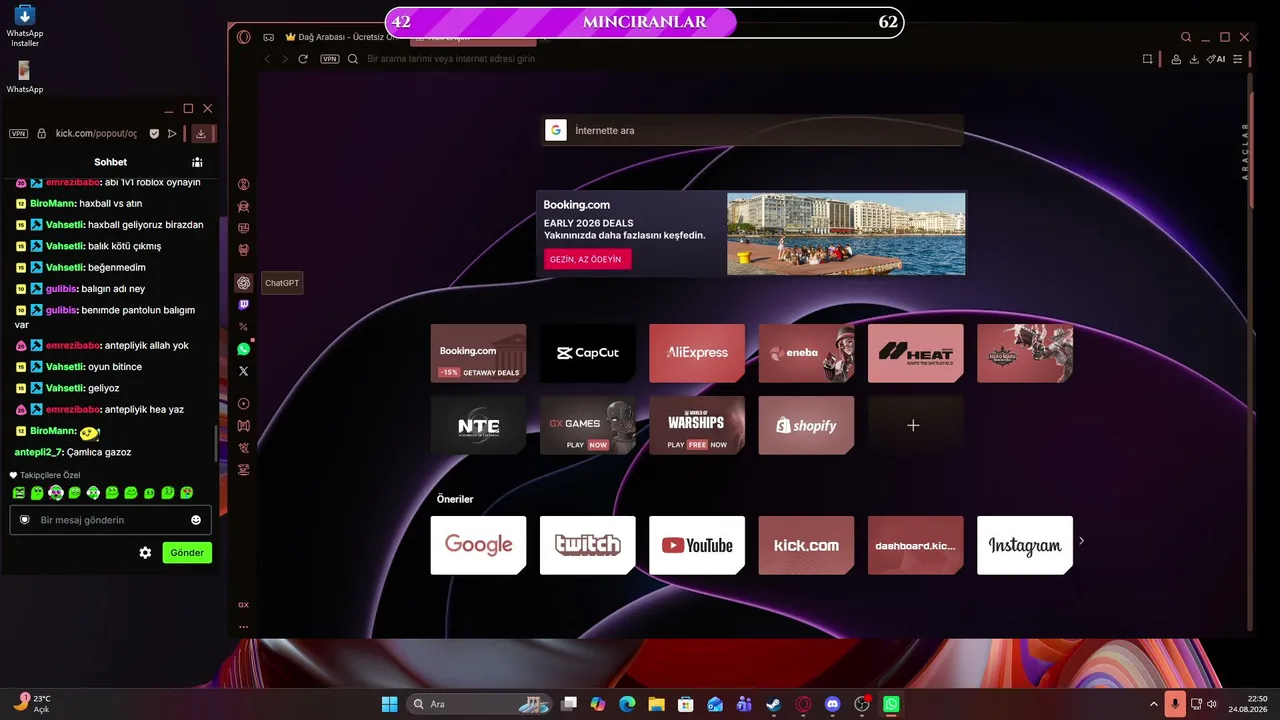Open the dashboard.kick suggestion tile

tap(916, 545)
